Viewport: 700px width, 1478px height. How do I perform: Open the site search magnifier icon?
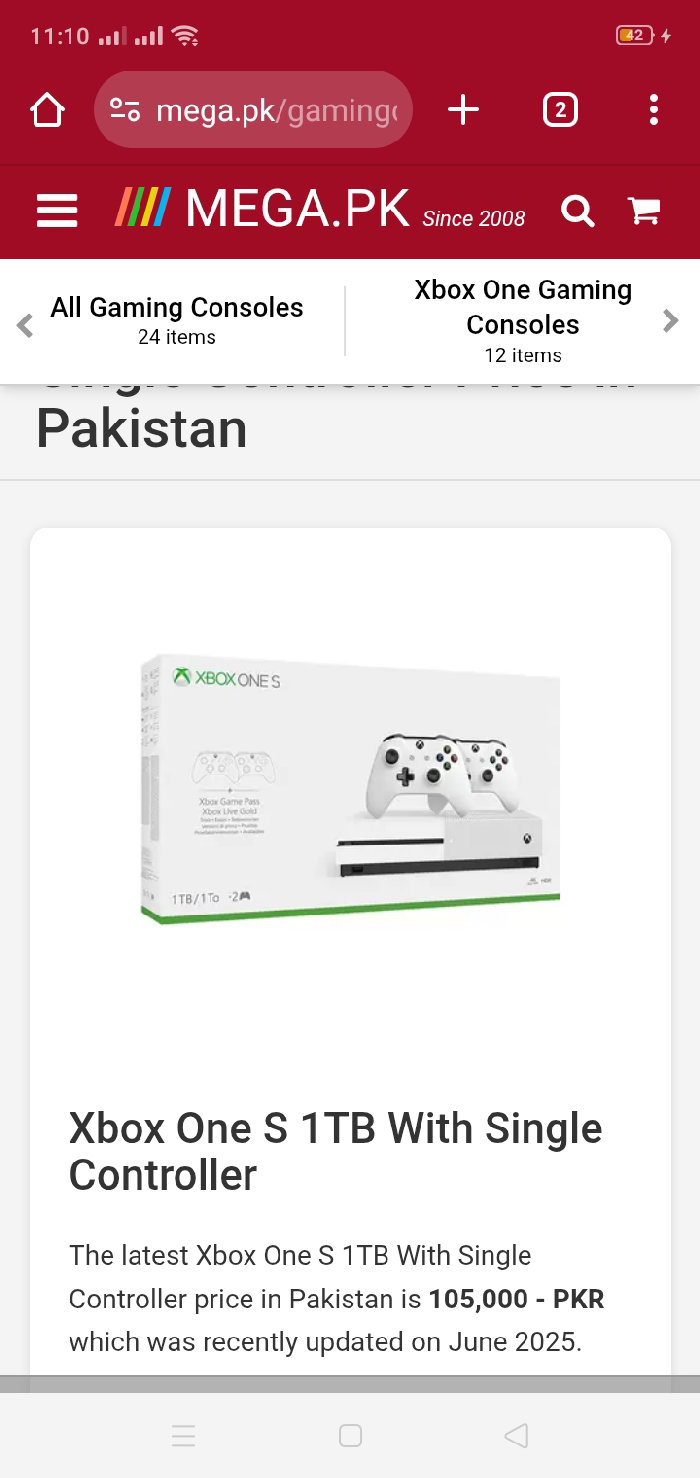tap(577, 211)
